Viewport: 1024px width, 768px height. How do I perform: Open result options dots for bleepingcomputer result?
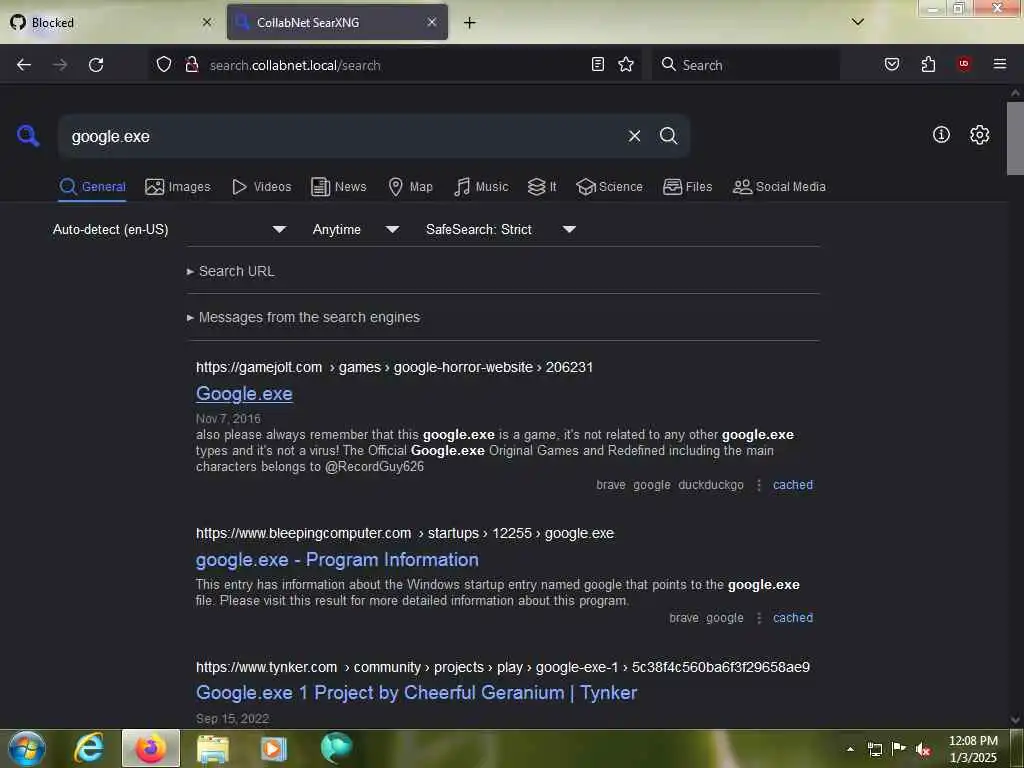pos(759,618)
